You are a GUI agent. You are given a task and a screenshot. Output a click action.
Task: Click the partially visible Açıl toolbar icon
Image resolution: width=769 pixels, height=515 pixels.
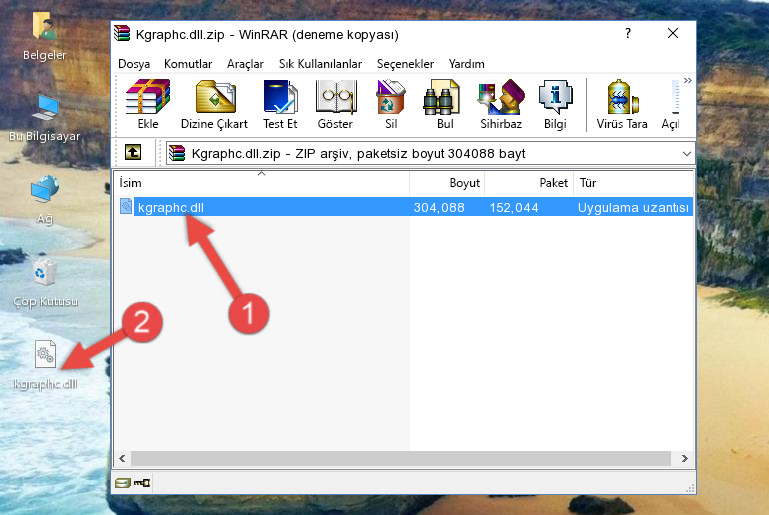click(670, 104)
